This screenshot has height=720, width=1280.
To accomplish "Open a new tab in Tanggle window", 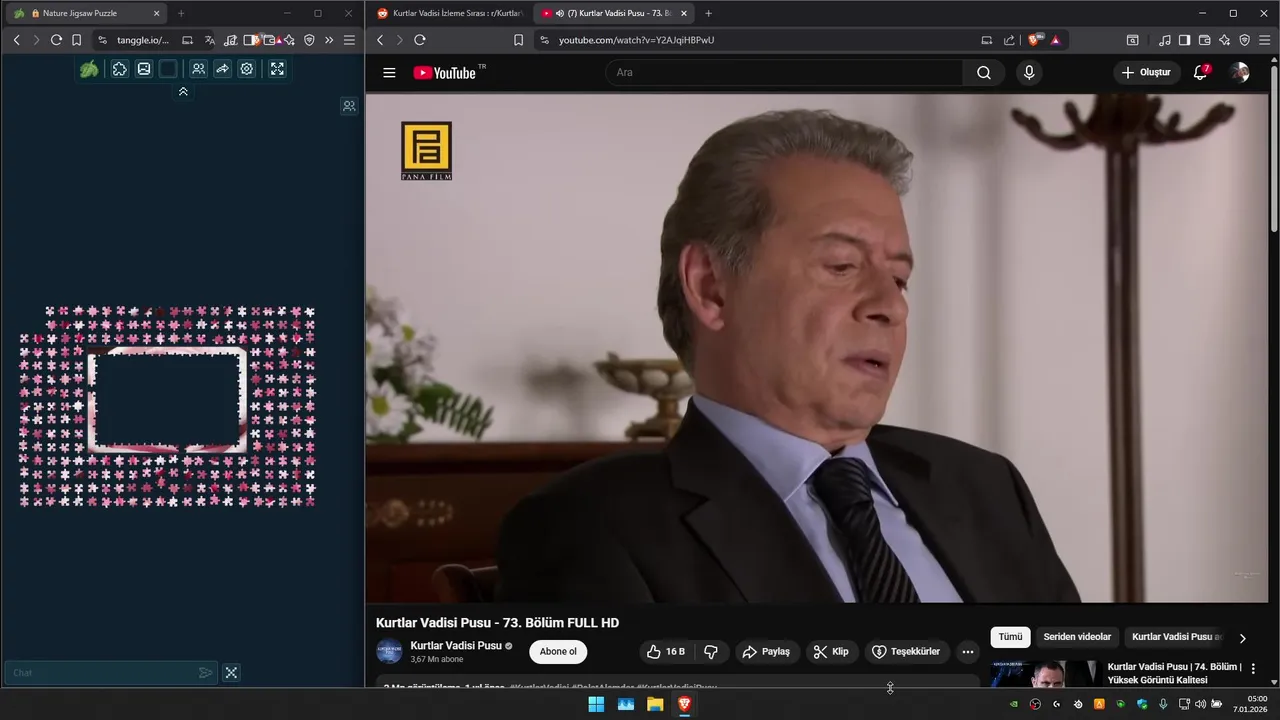I will point(181,13).
